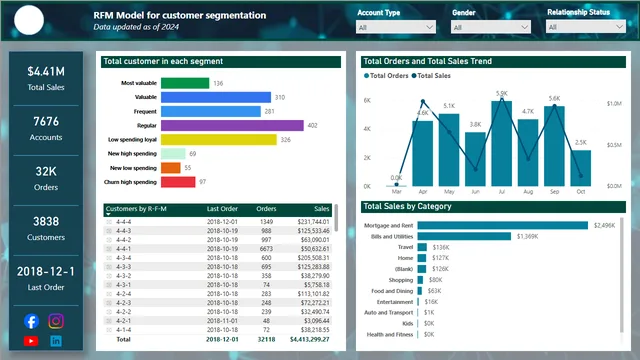Select the Regular purple bar
Screen dimensions: 640x360
pyautogui.click(x=232, y=125)
